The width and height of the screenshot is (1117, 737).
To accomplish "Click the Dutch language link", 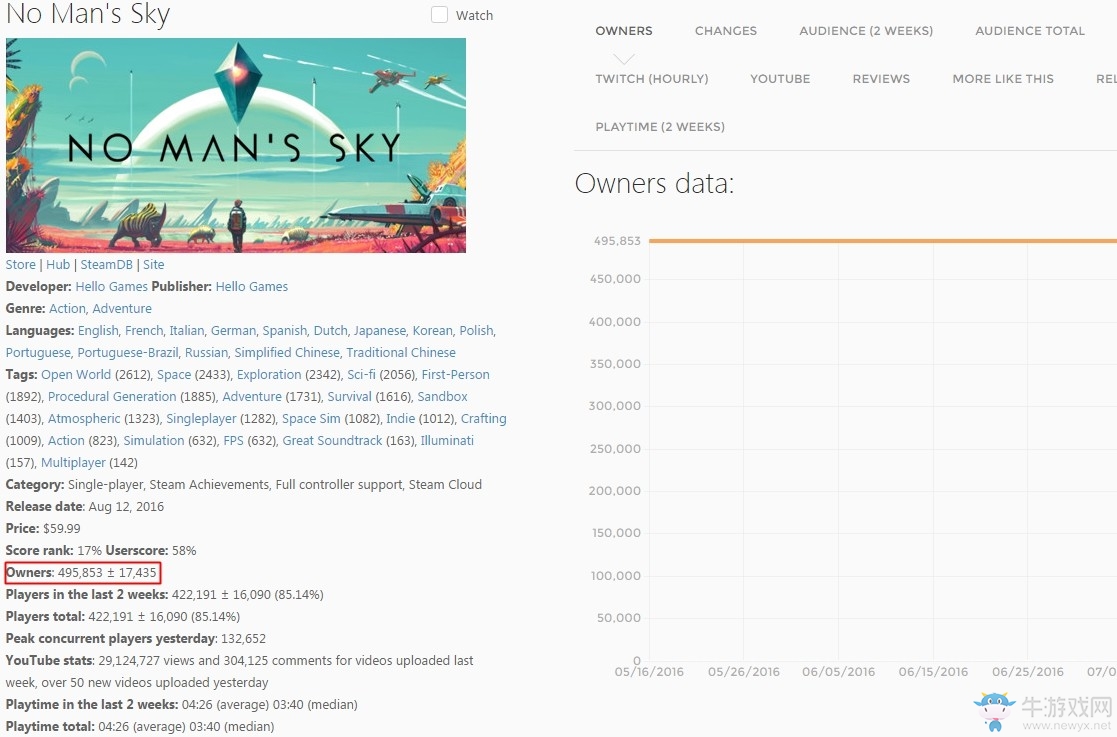I will 331,331.
